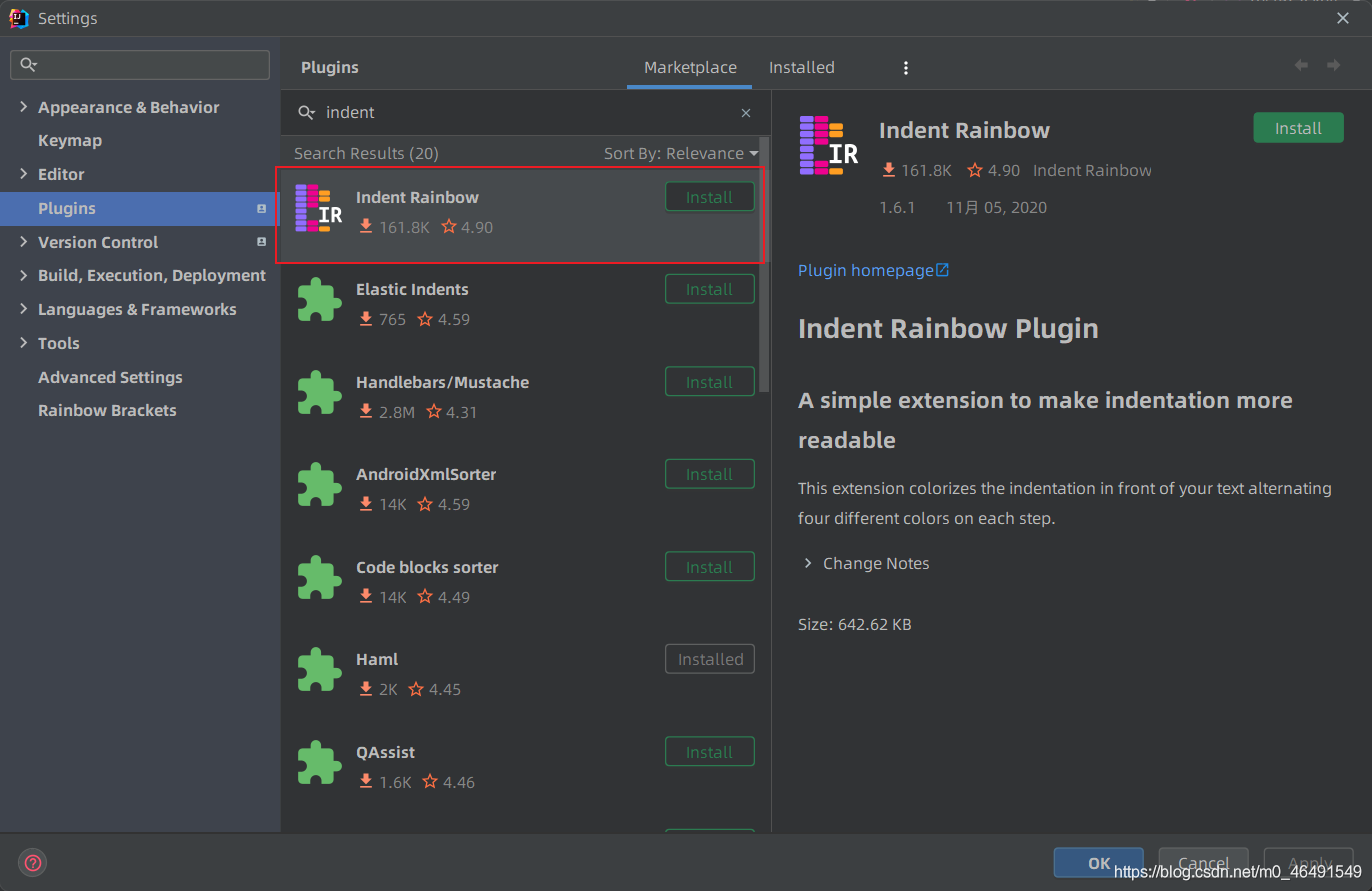The height and width of the screenshot is (891, 1372).
Task: Click the Haml plugin puzzle icon
Action: (x=319, y=670)
